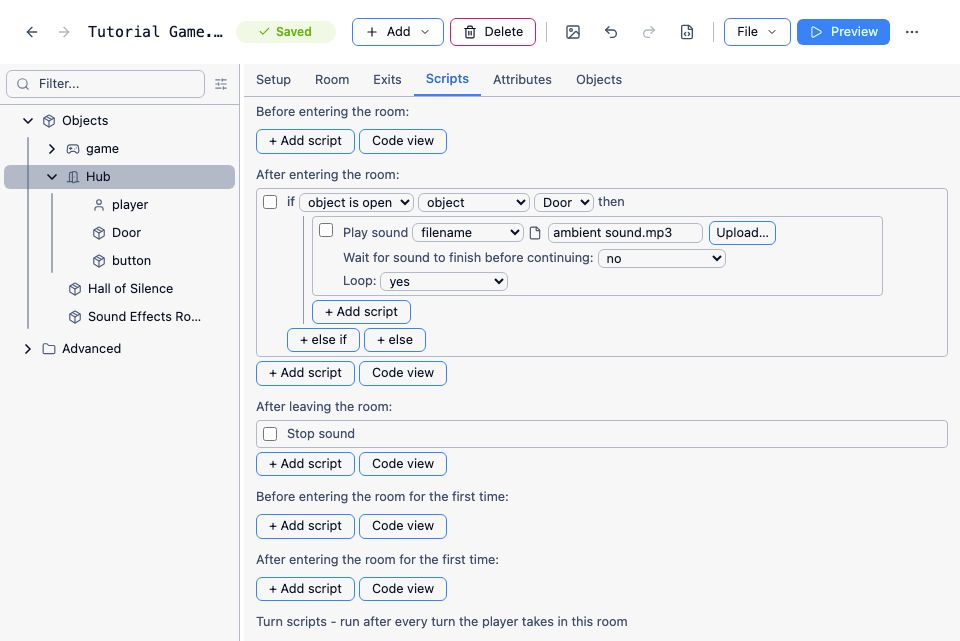Add script under Before entering the room
960x641 pixels.
click(306, 141)
